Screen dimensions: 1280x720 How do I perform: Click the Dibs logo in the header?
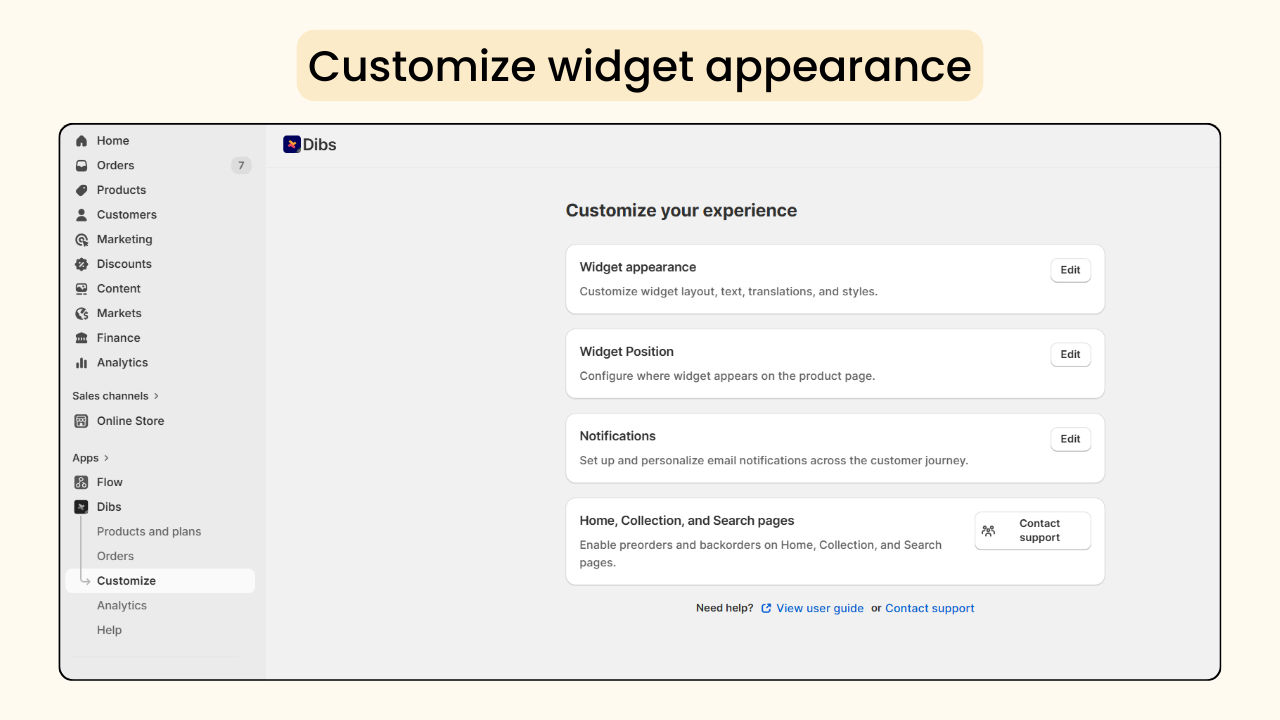click(292, 144)
